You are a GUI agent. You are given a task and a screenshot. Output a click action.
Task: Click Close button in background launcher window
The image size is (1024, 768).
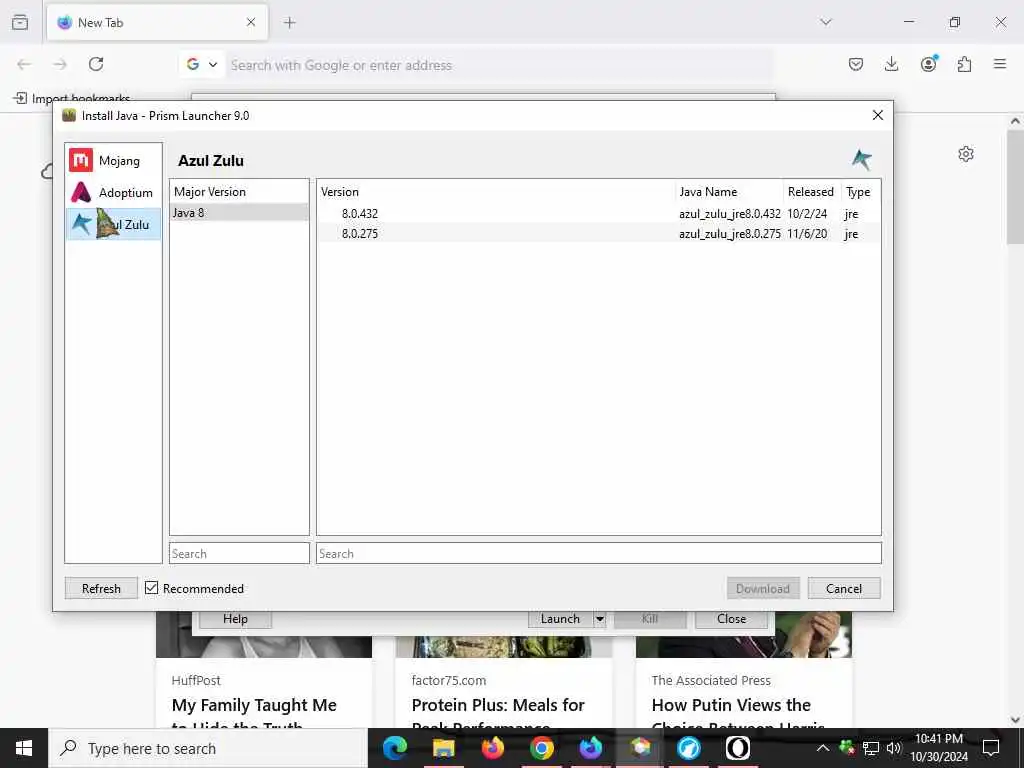731,618
